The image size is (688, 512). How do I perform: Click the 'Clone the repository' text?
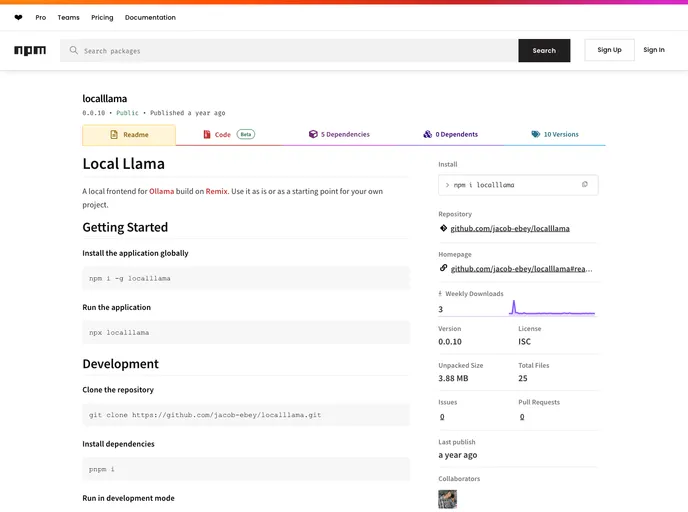click(x=118, y=390)
